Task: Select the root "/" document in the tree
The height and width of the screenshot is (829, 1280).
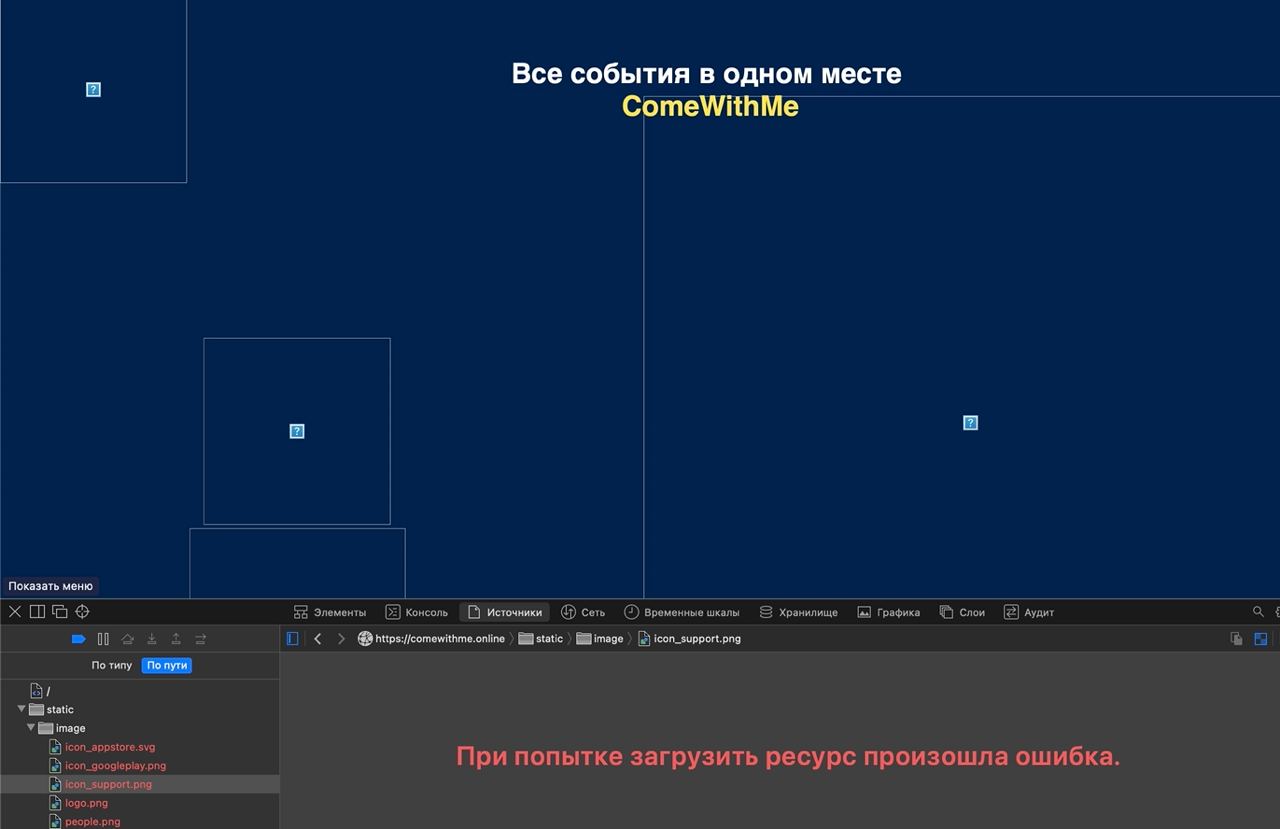Action: (x=140, y=691)
